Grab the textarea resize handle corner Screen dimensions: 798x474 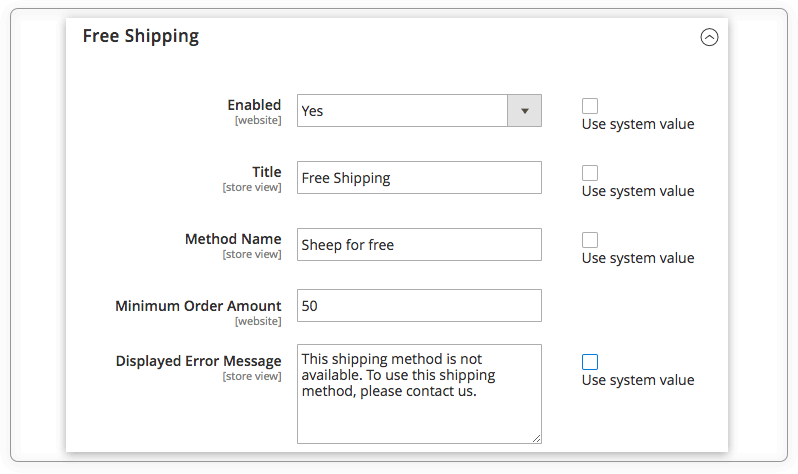pos(536,438)
